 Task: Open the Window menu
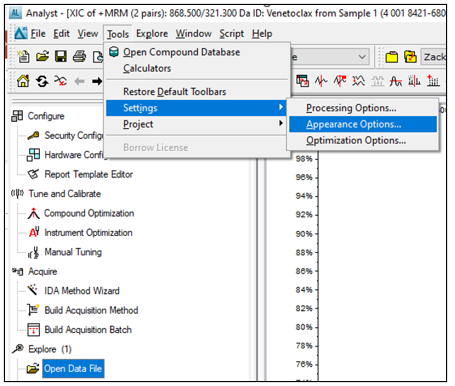coord(194,34)
